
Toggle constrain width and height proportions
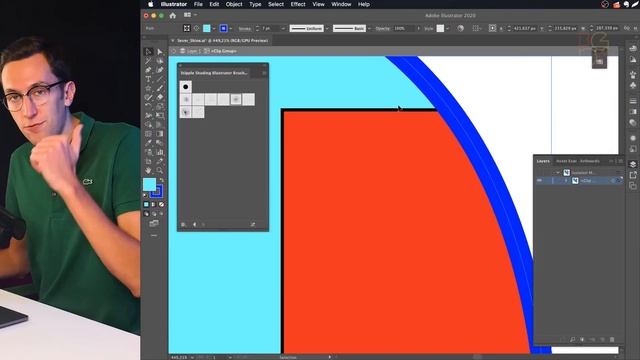[x=627, y=28]
